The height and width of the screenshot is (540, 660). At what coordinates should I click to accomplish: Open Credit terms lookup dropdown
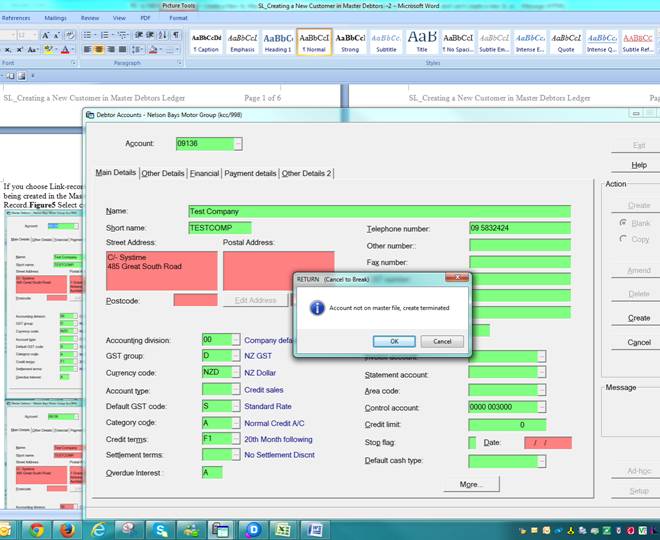click(236, 439)
